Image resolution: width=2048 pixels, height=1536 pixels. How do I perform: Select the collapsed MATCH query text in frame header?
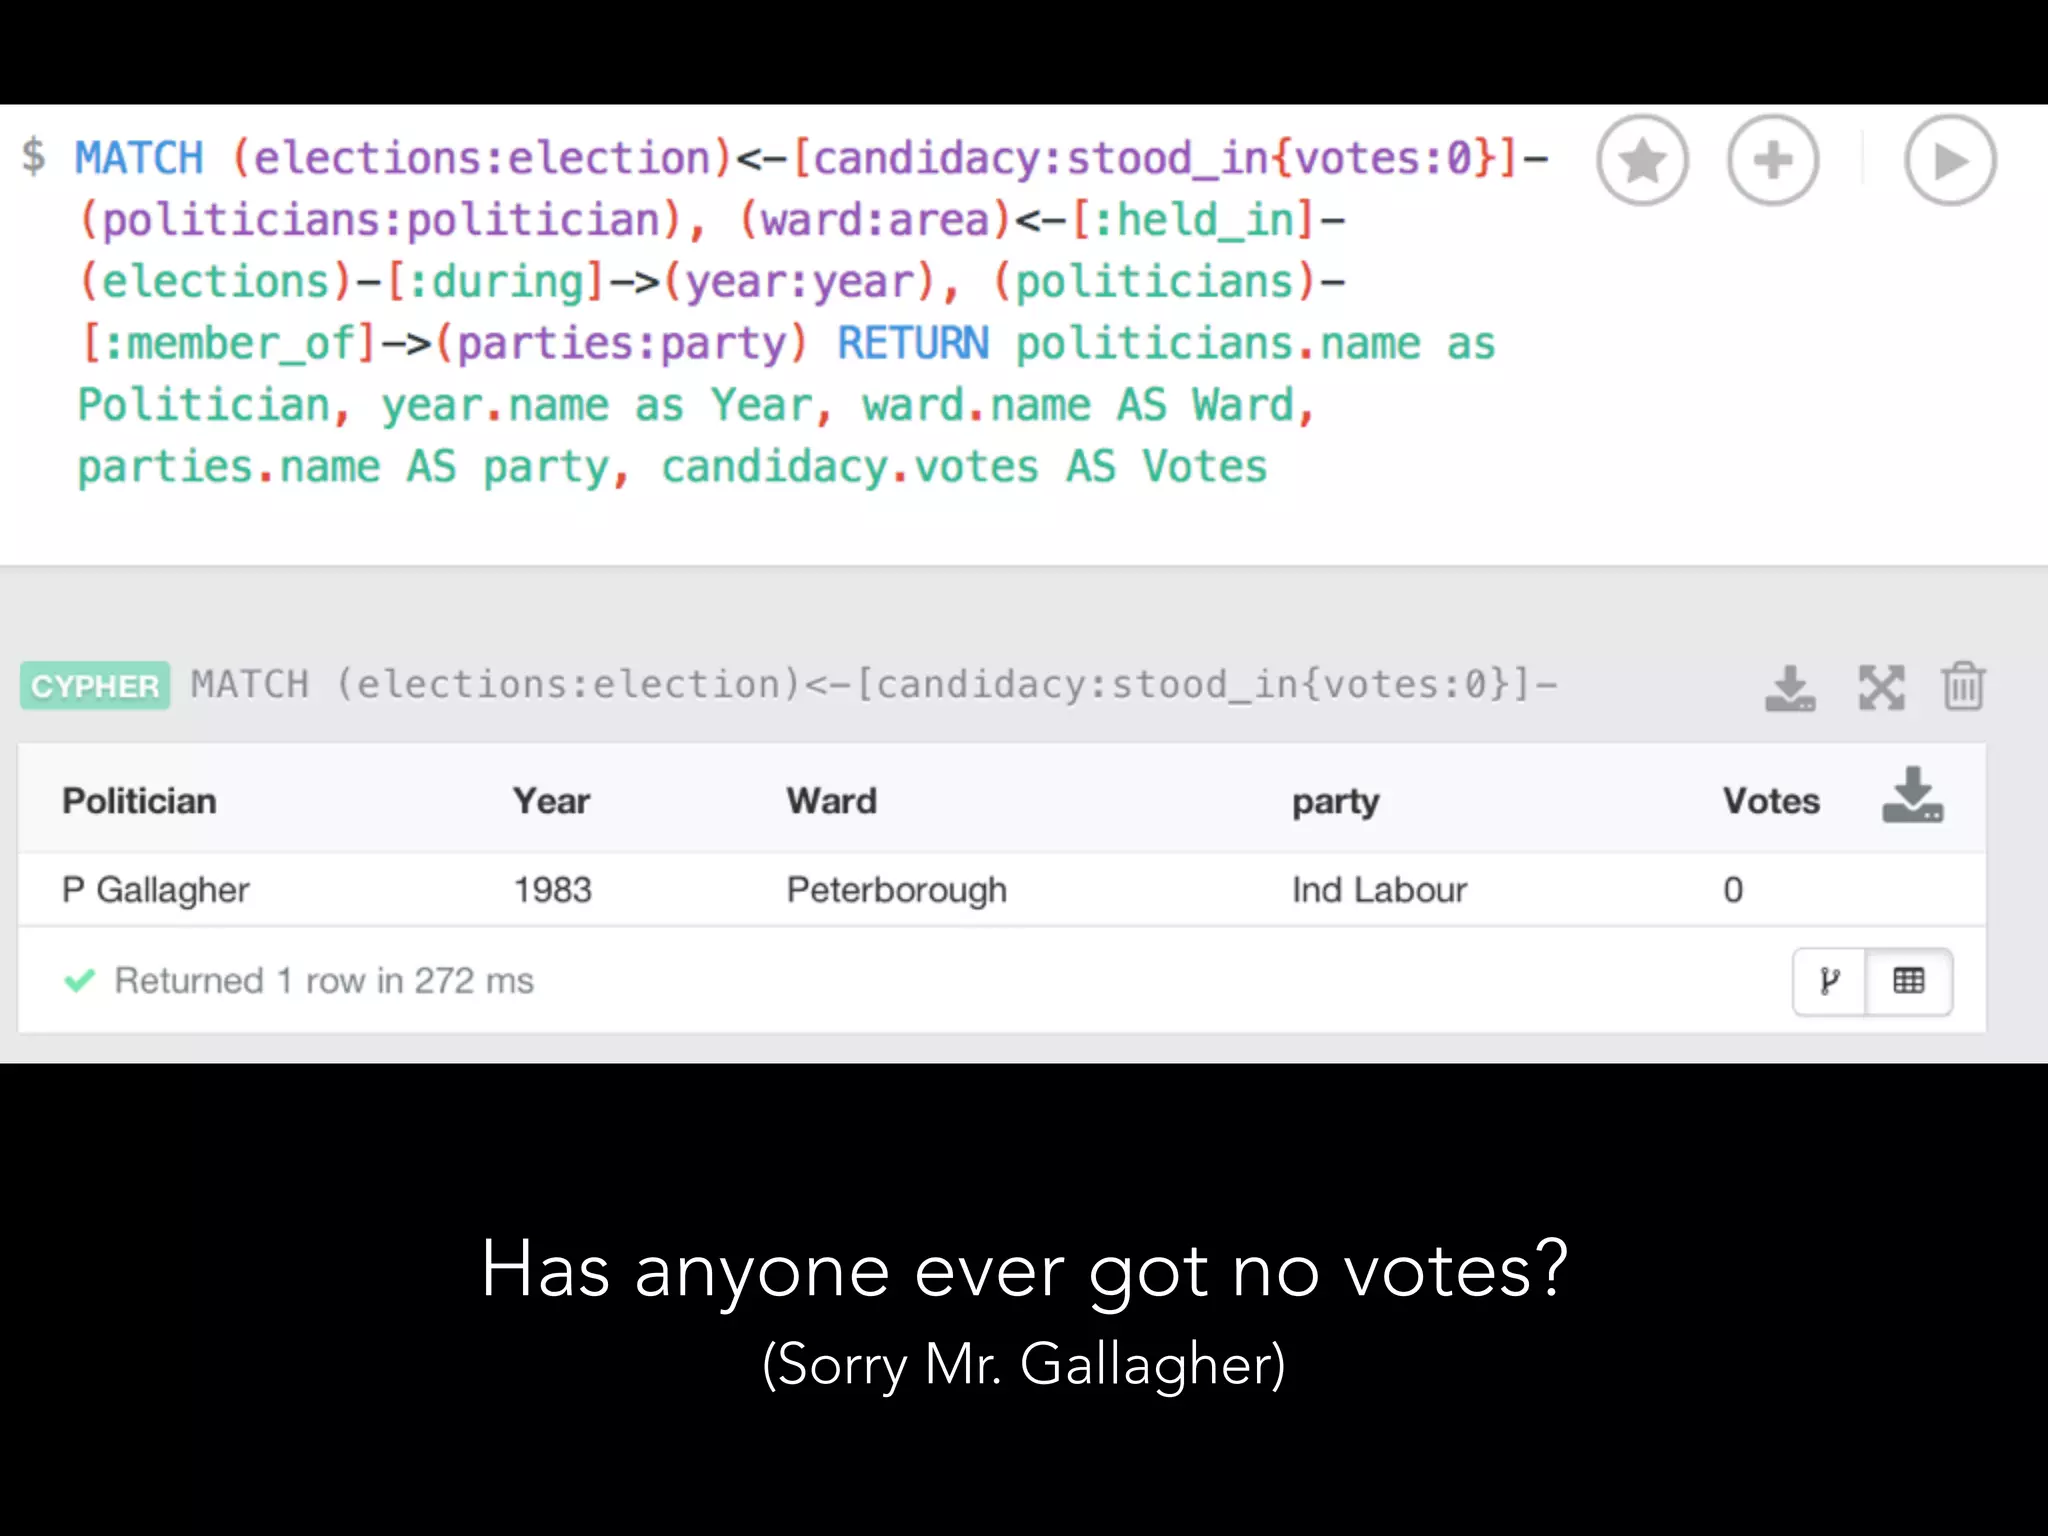[874, 685]
